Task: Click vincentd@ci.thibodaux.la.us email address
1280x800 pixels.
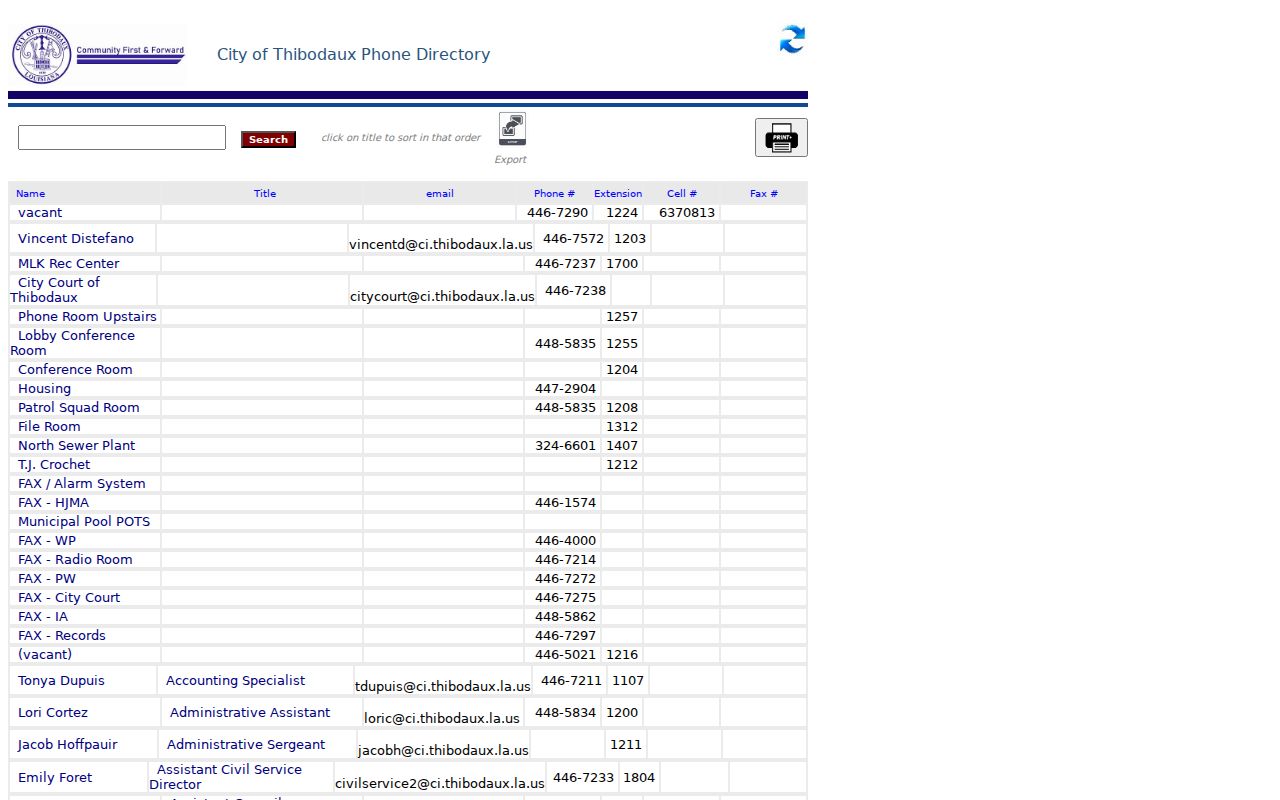Action: point(441,245)
